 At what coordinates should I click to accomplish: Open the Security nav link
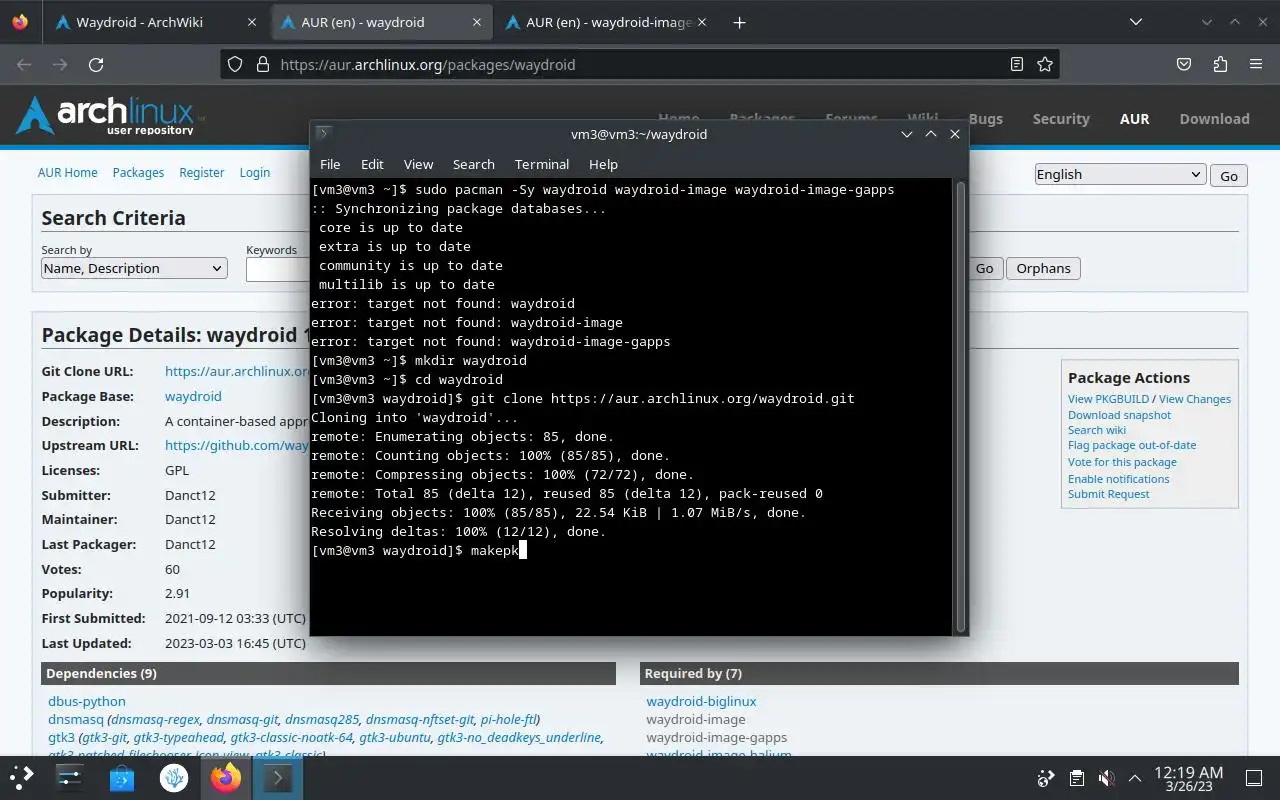point(1061,118)
